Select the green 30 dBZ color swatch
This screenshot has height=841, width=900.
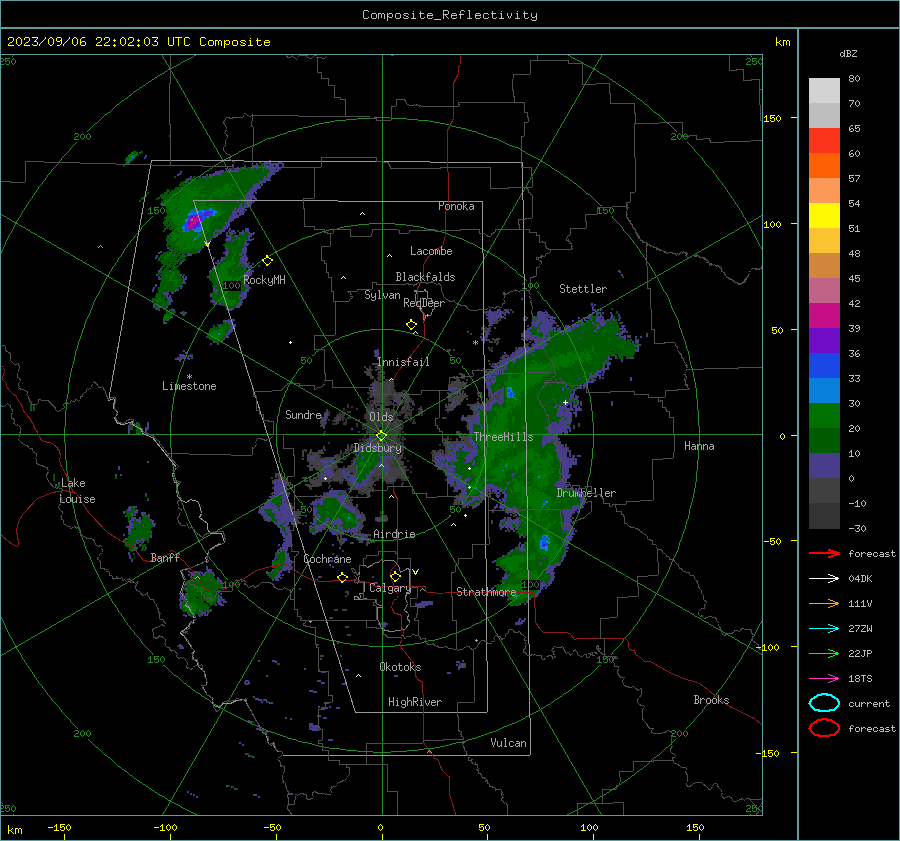[x=824, y=415]
